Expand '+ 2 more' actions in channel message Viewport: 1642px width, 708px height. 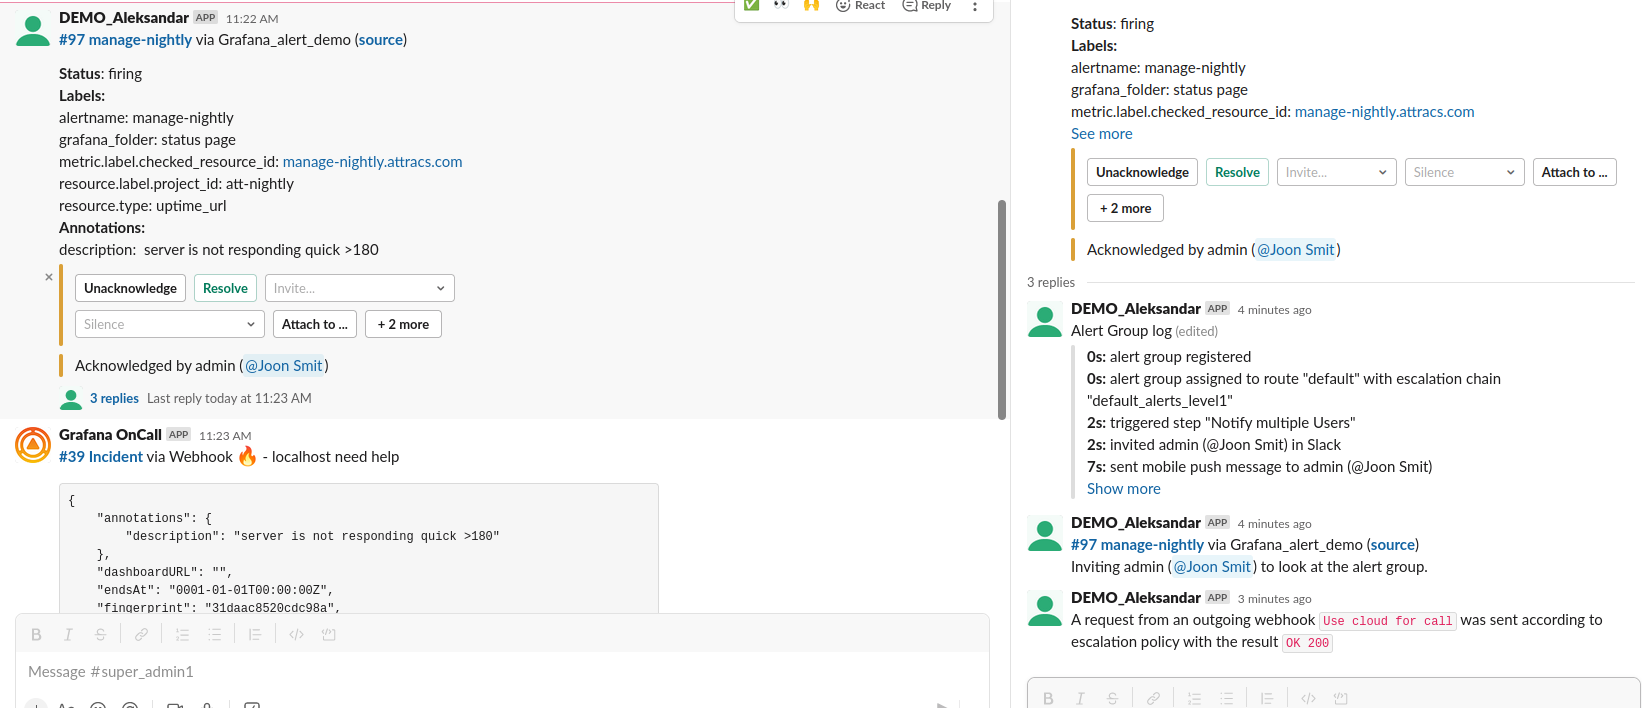pyautogui.click(x=403, y=324)
